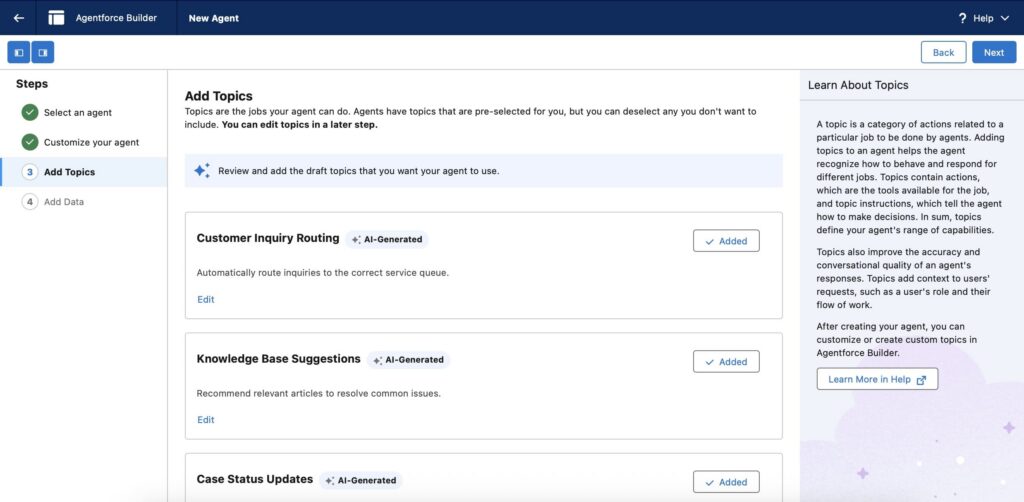Select the Add Data step
The height and width of the screenshot is (502, 1024).
point(64,202)
